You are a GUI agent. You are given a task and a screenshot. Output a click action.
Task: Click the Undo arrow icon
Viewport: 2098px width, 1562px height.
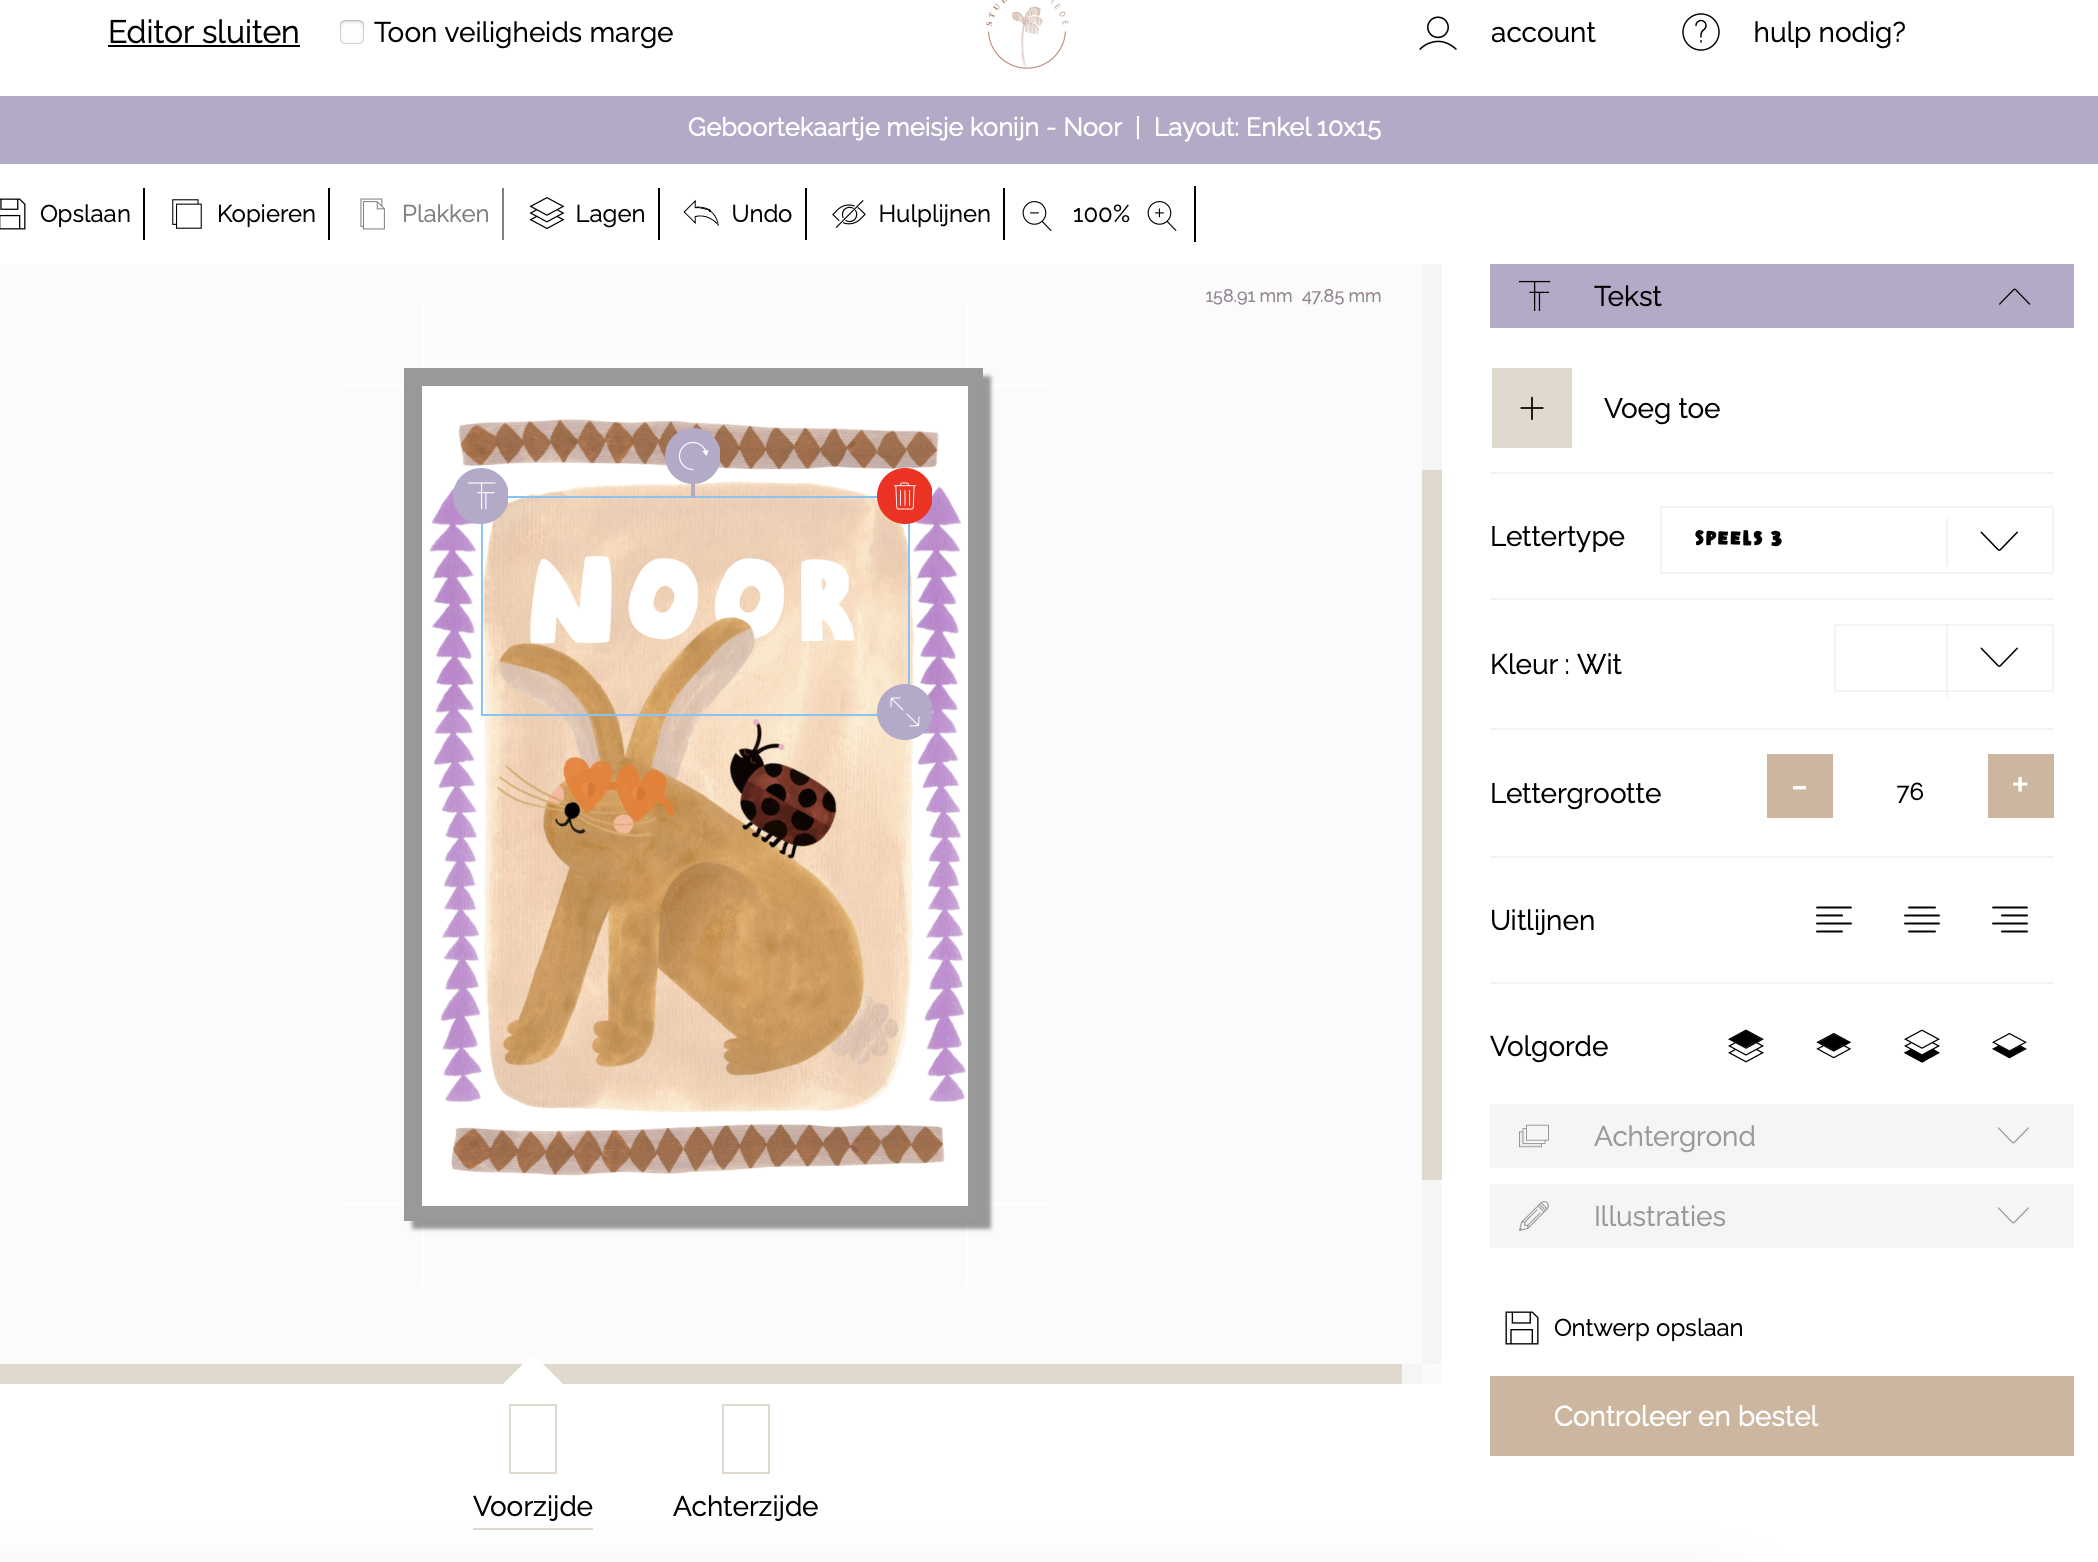[x=701, y=214]
